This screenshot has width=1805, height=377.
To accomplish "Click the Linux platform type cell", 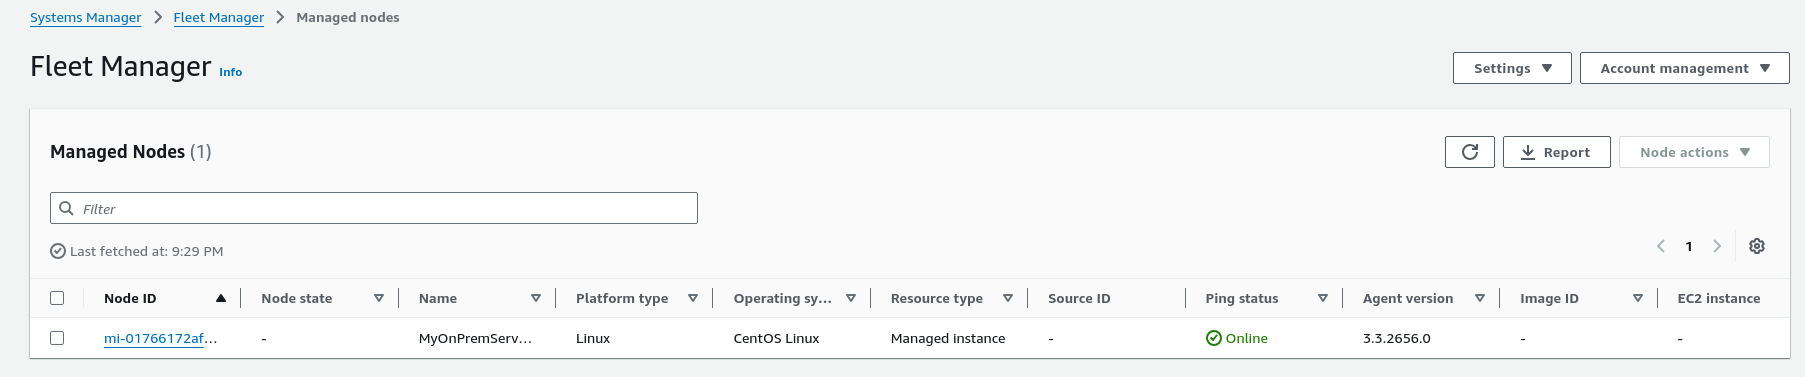I will point(593,338).
